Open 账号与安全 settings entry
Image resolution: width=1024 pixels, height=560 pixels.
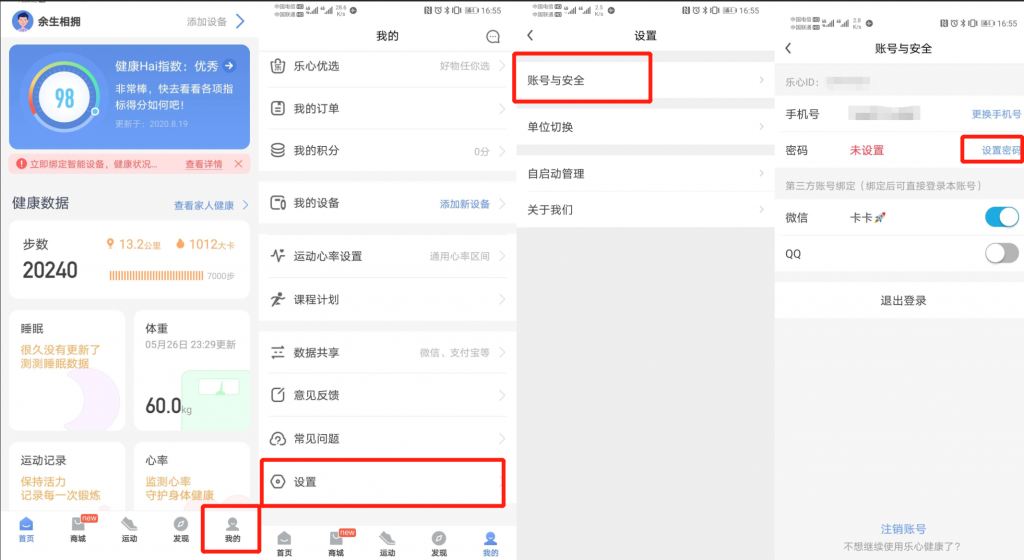(x=645, y=80)
